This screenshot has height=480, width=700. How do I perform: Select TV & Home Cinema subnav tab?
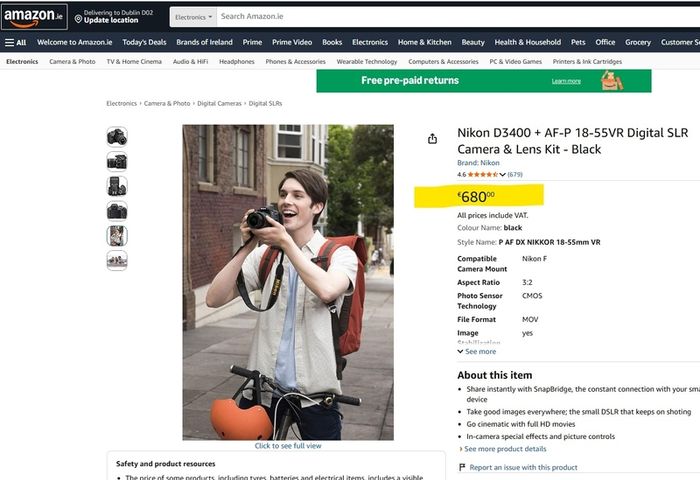point(134,62)
